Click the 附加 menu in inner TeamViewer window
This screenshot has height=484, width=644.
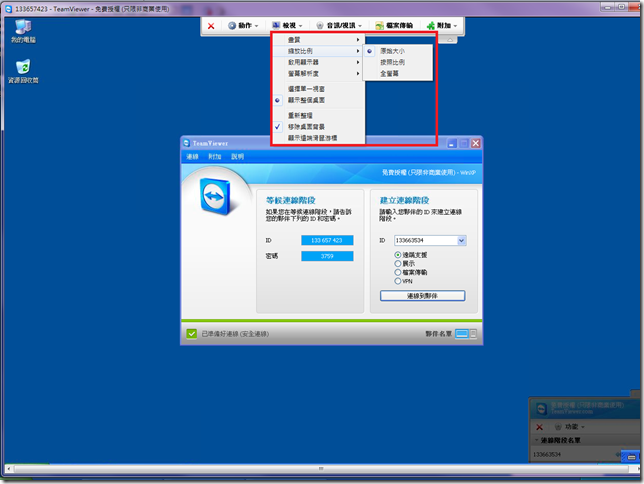click(x=214, y=157)
